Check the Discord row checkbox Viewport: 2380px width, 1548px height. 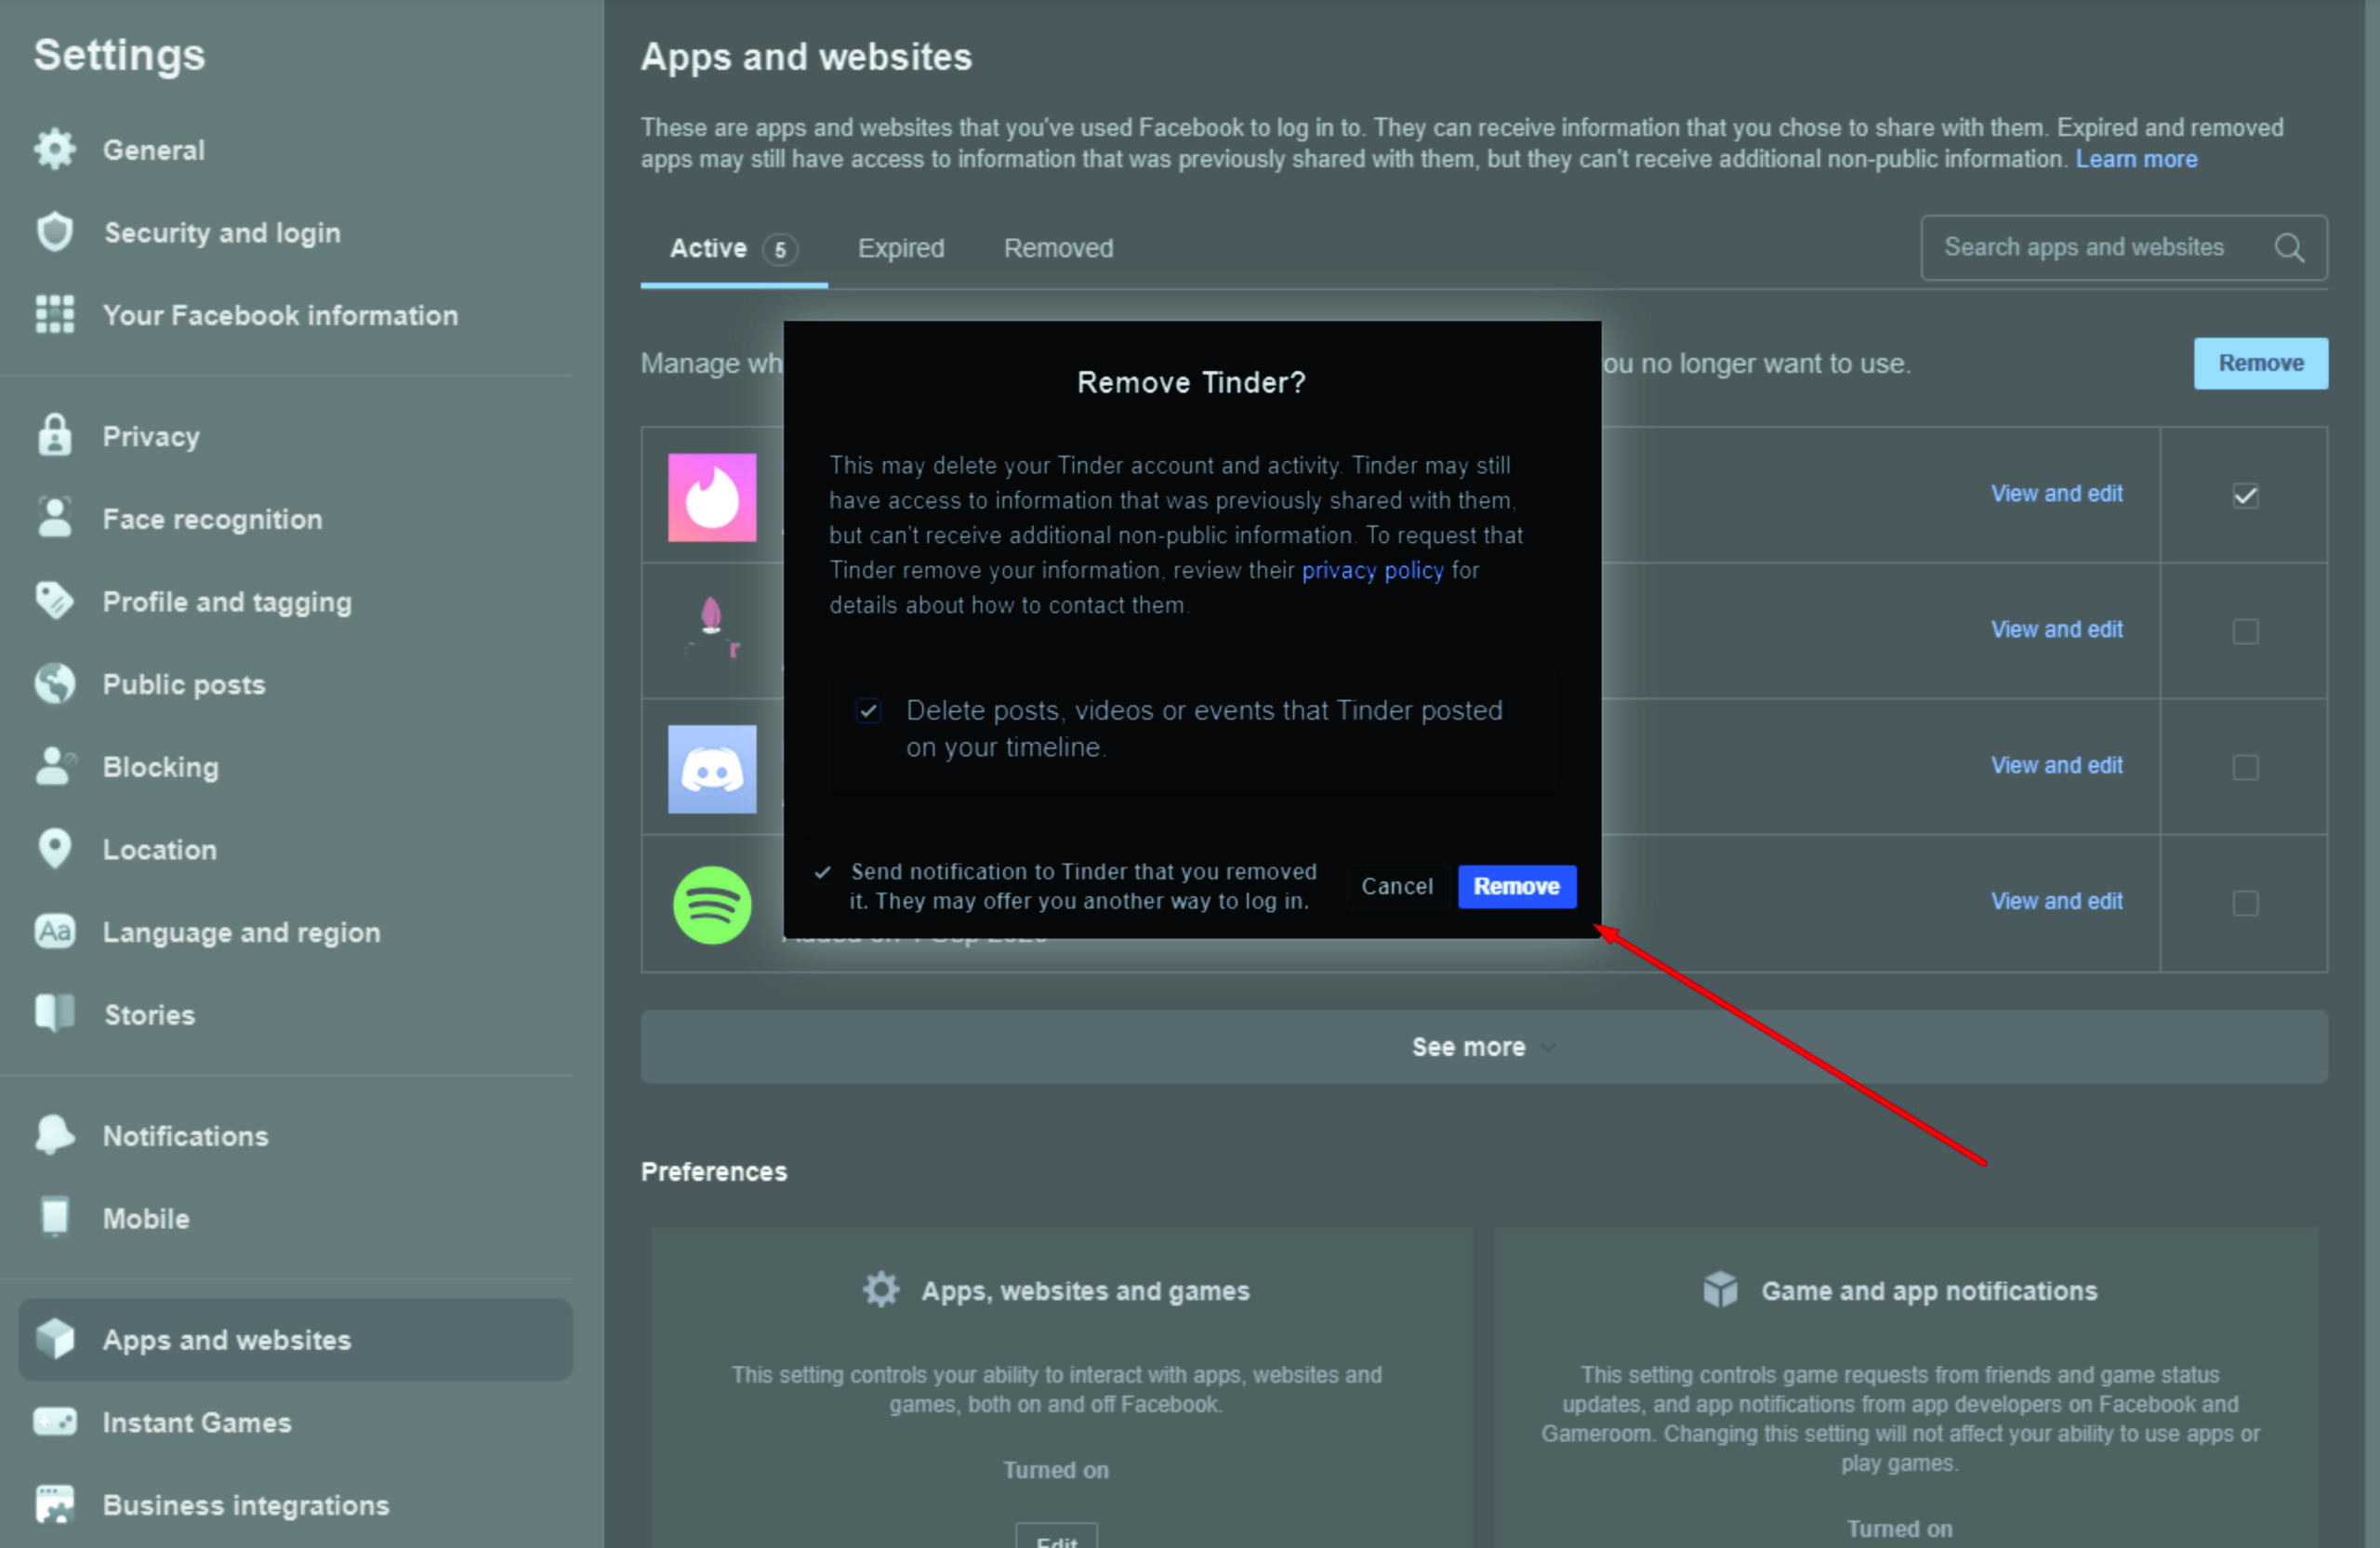[x=2245, y=767]
